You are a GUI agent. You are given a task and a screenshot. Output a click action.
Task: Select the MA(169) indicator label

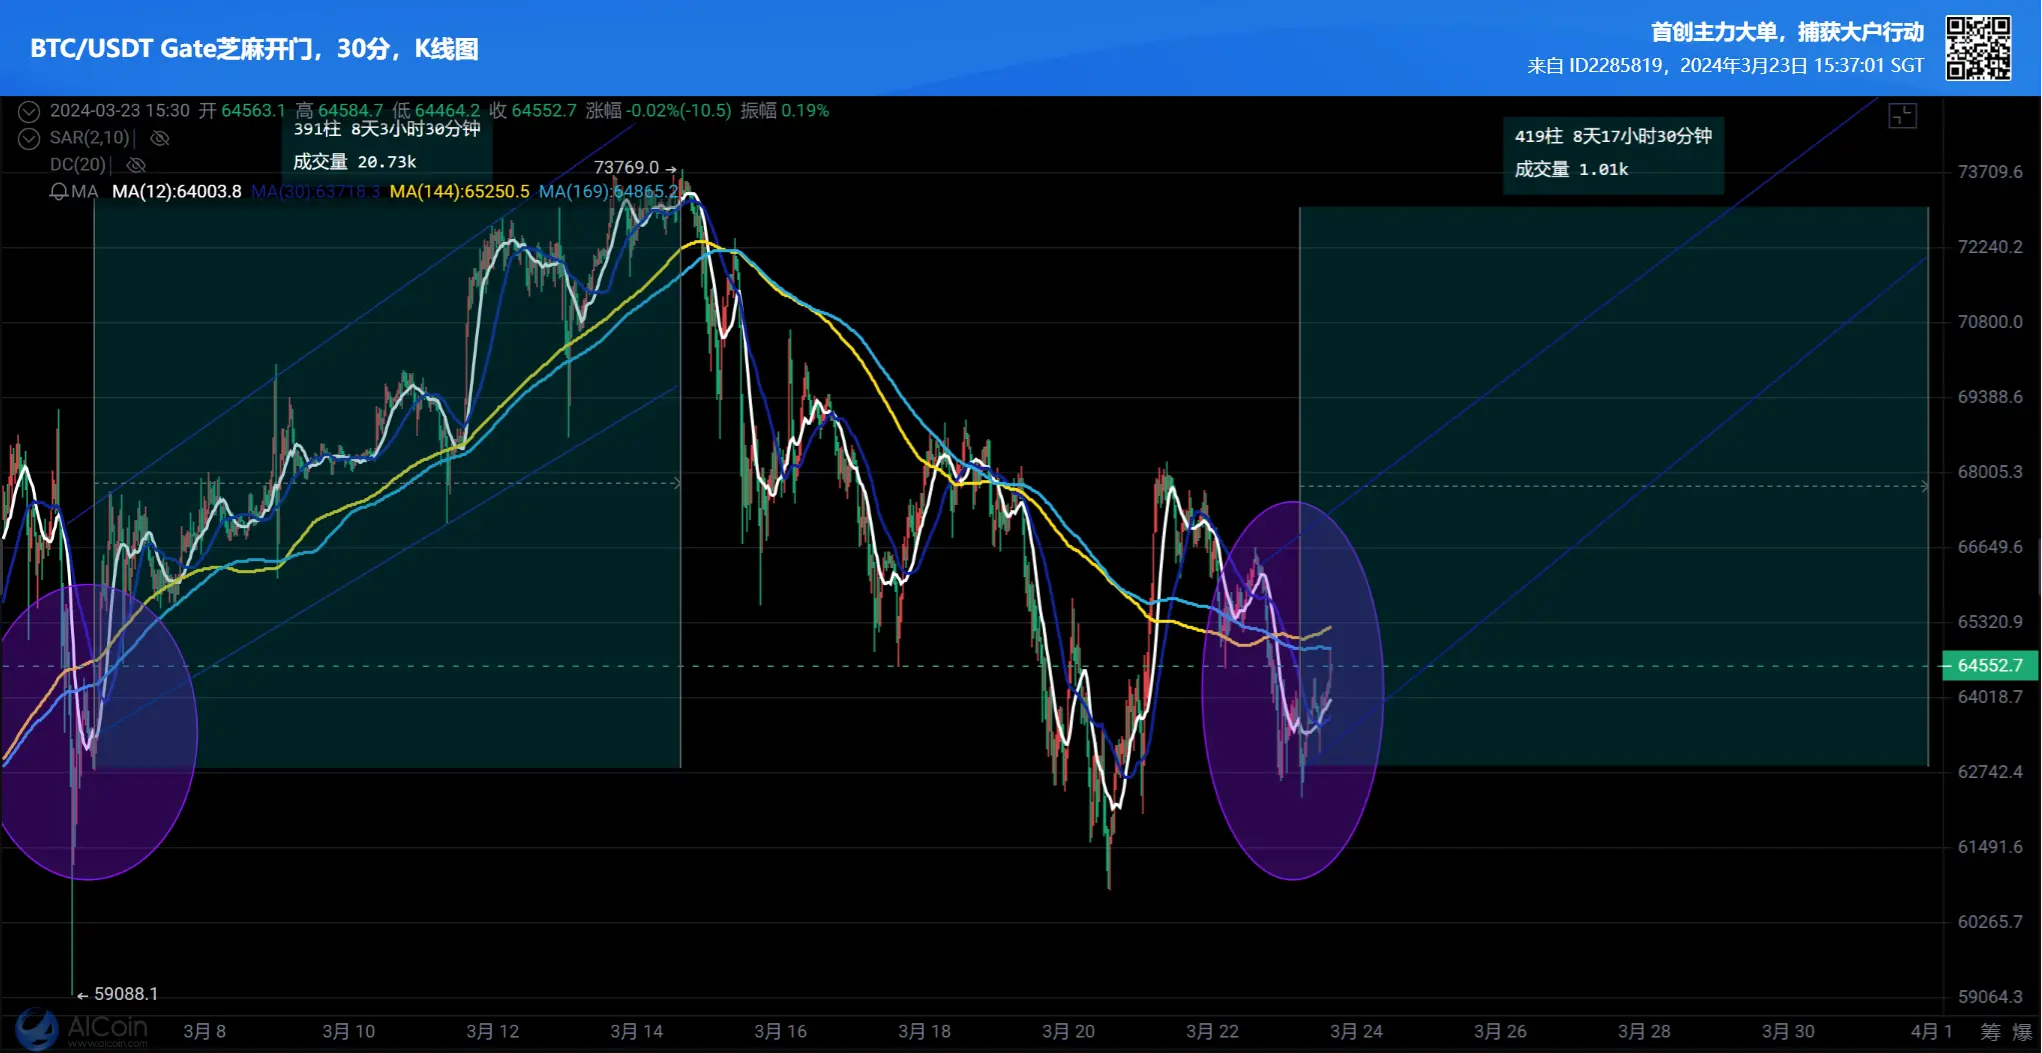[x=608, y=192]
